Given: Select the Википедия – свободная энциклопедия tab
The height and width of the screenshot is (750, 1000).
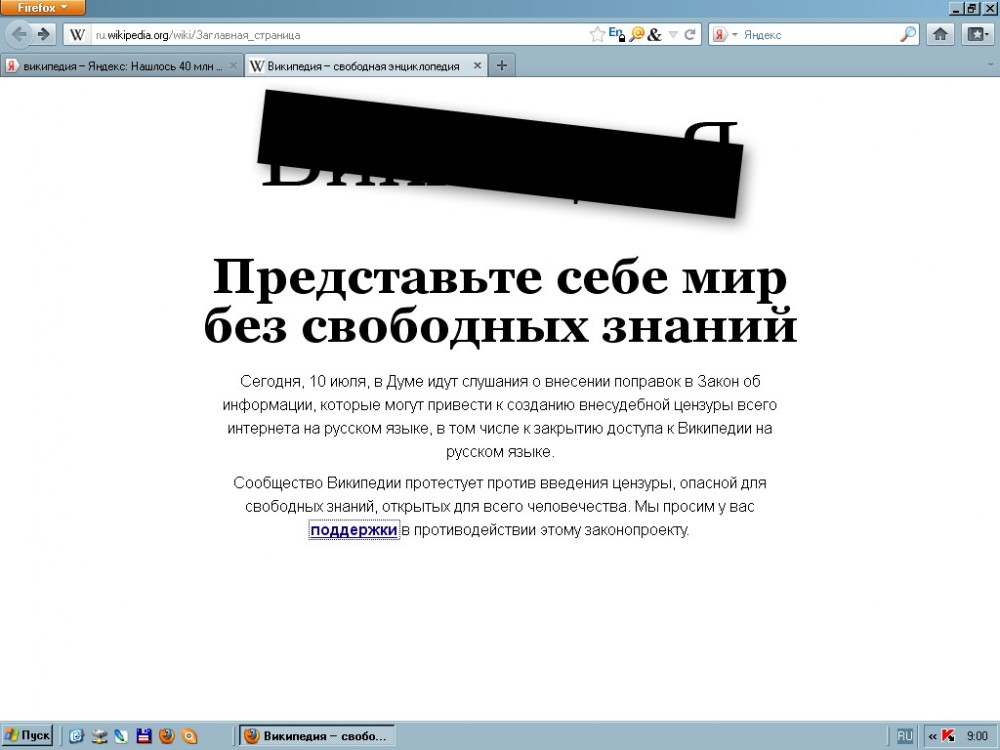Looking at the screenshot, I should (x=358, y=66).
